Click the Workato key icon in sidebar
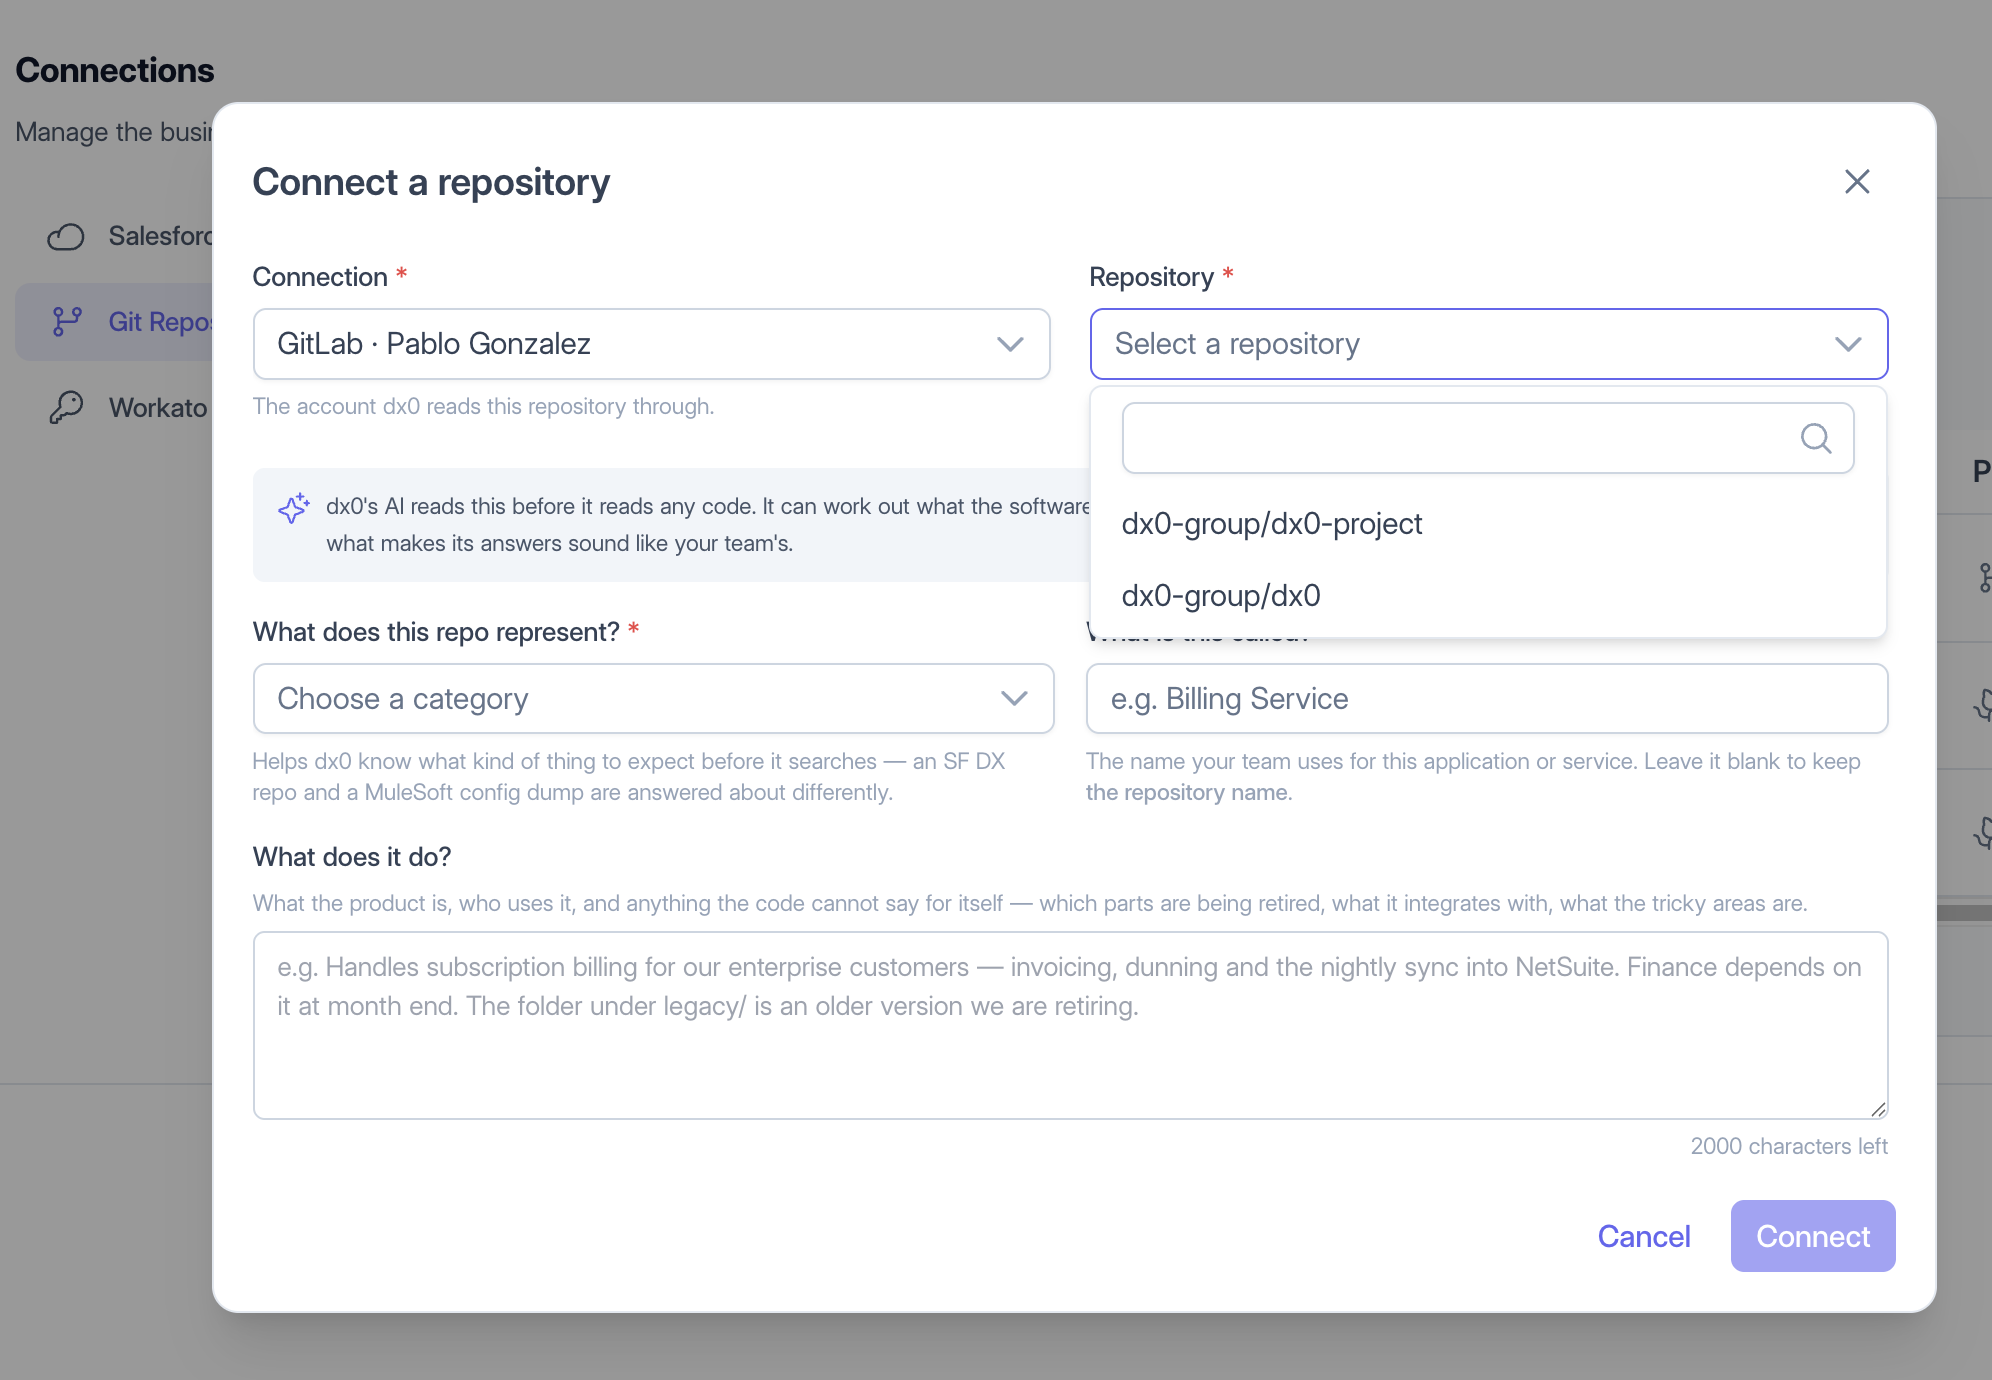Viewport: 1992px width, 1380px height. pyautogui.click(x=66, y=407)
